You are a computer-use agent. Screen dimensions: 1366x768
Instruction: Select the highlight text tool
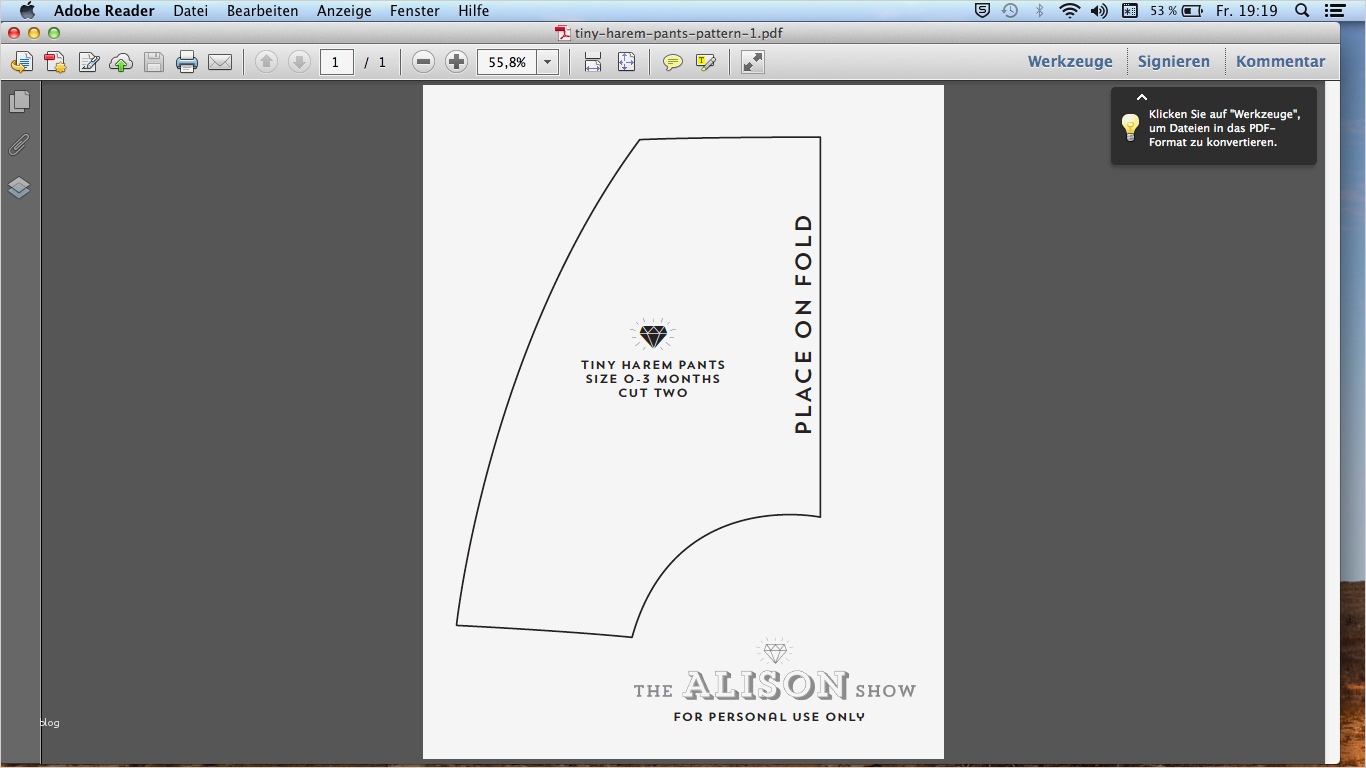point(706,62)
